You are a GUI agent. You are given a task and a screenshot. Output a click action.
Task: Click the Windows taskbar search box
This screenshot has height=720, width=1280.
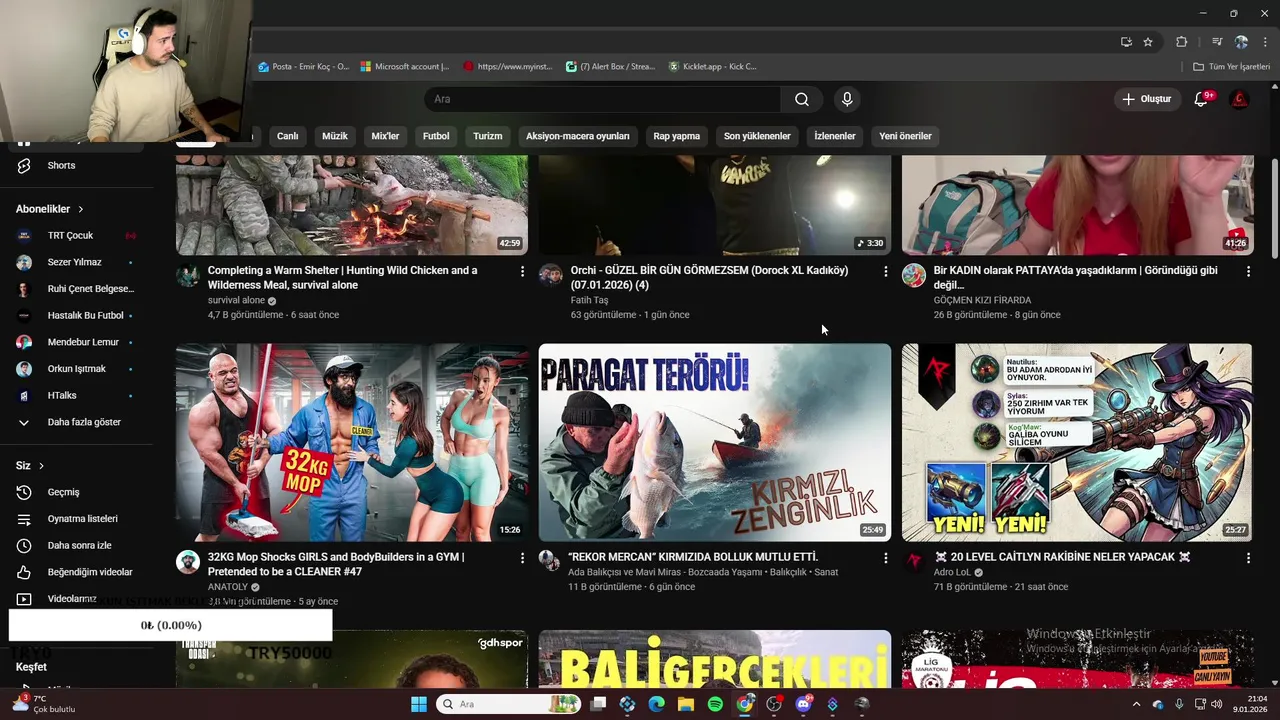(x=509, y=704)
